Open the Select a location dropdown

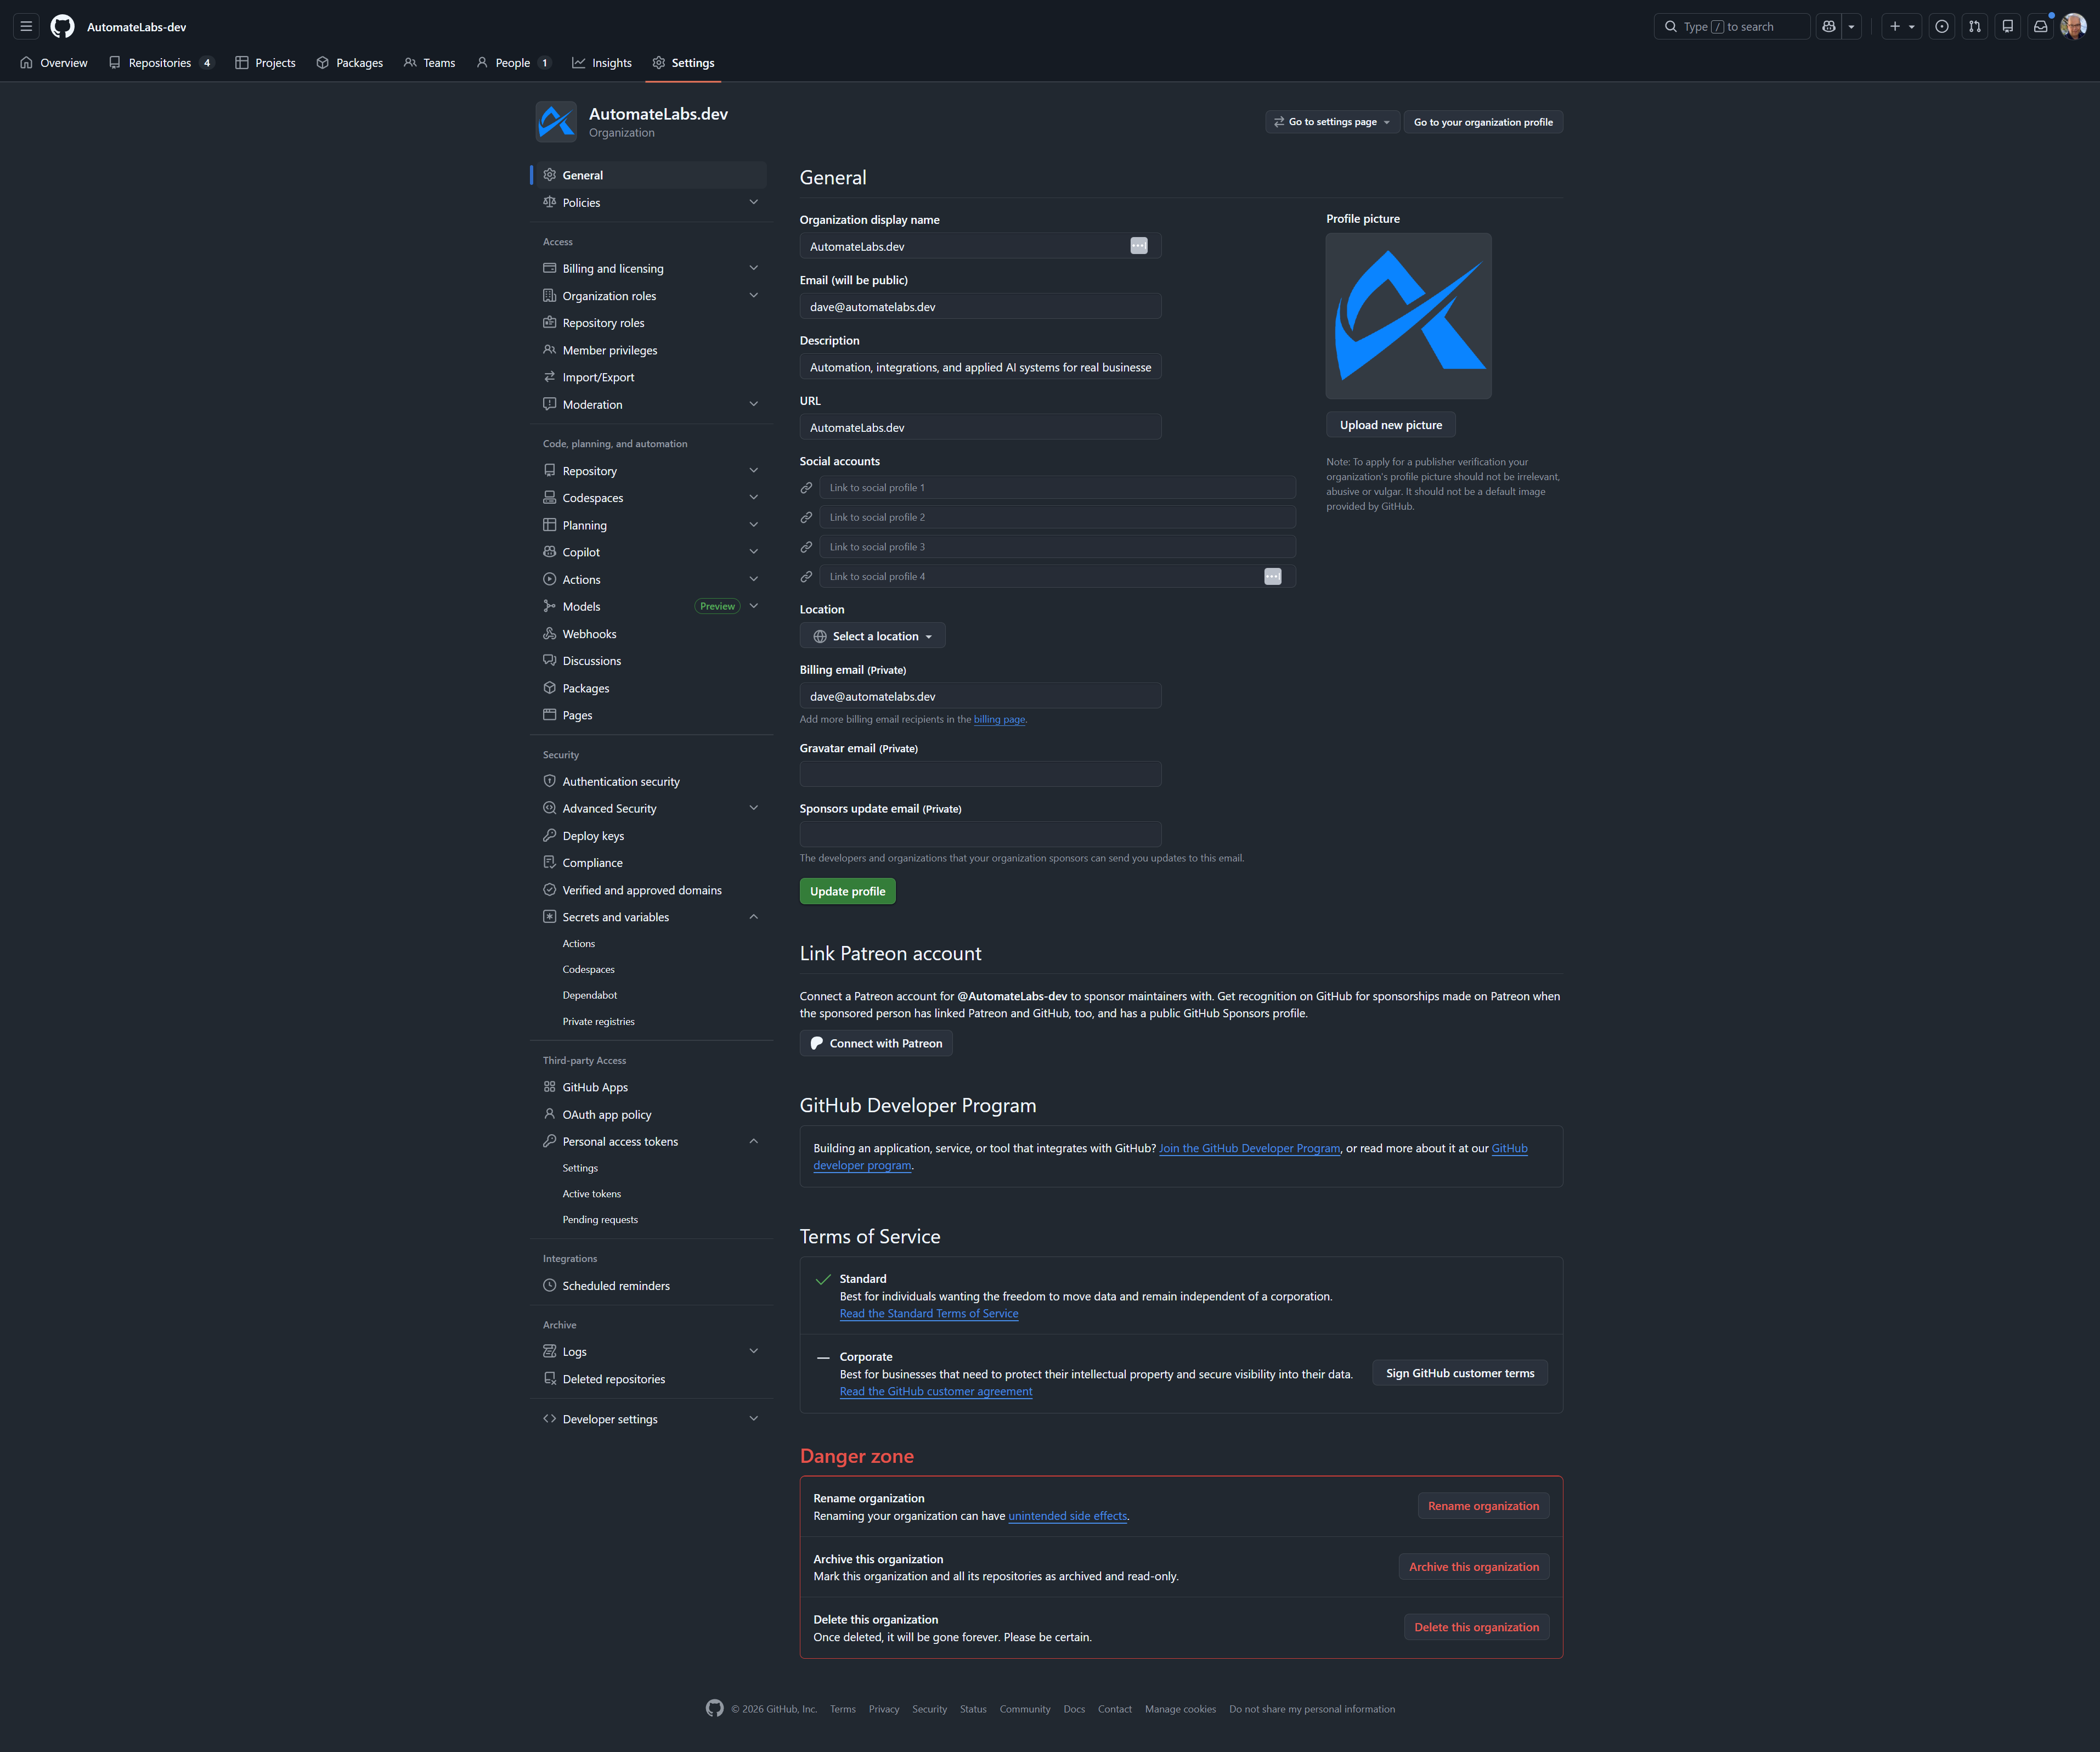(x=872, y=636)
